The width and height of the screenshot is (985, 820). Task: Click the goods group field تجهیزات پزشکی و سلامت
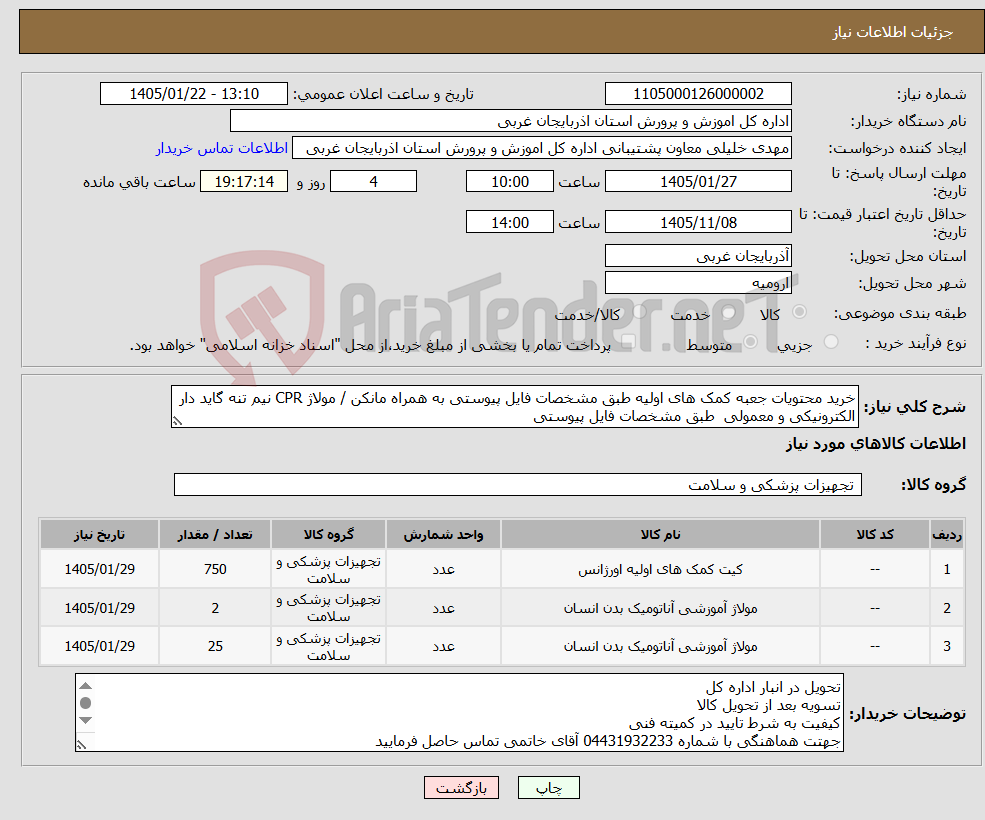[518, 484]
